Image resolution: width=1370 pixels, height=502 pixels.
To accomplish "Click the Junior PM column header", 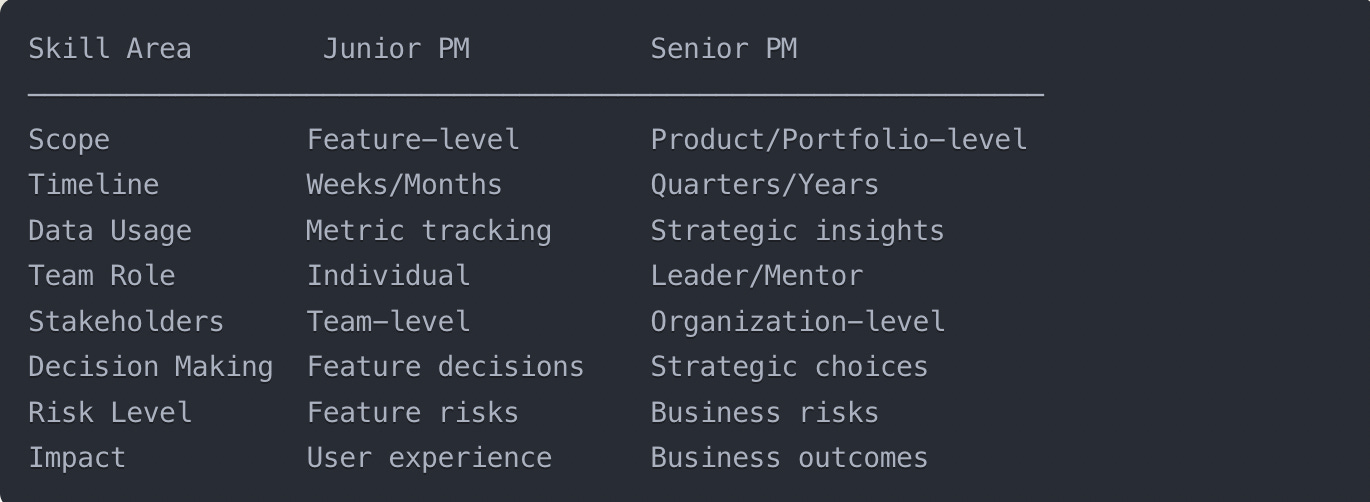I will 396,48.
